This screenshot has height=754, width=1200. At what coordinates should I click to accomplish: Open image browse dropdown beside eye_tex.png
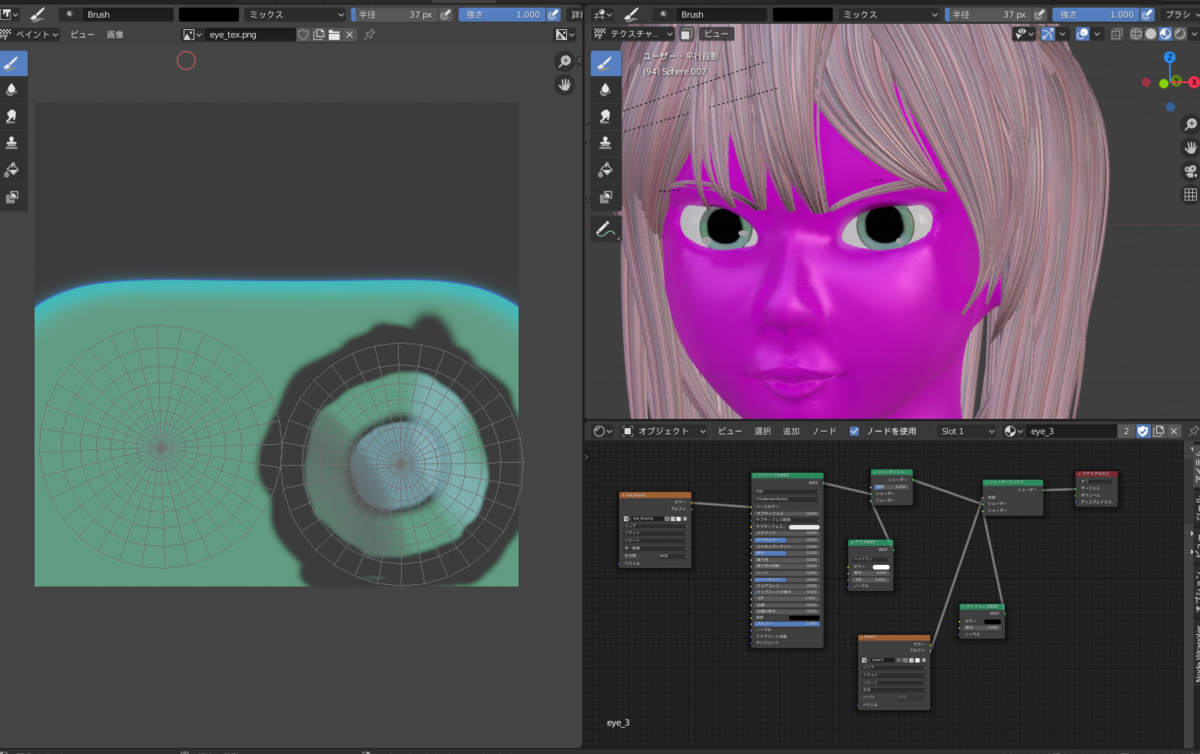pos(191,34)
